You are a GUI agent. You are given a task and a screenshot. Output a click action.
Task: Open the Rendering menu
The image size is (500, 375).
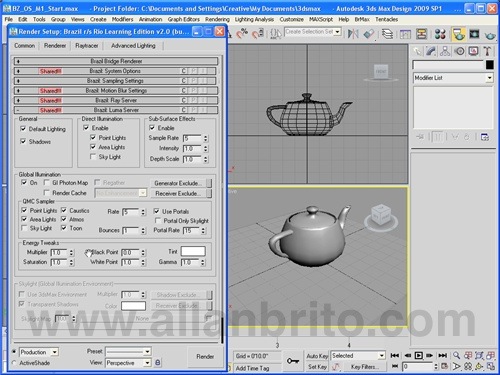point(217,19)
